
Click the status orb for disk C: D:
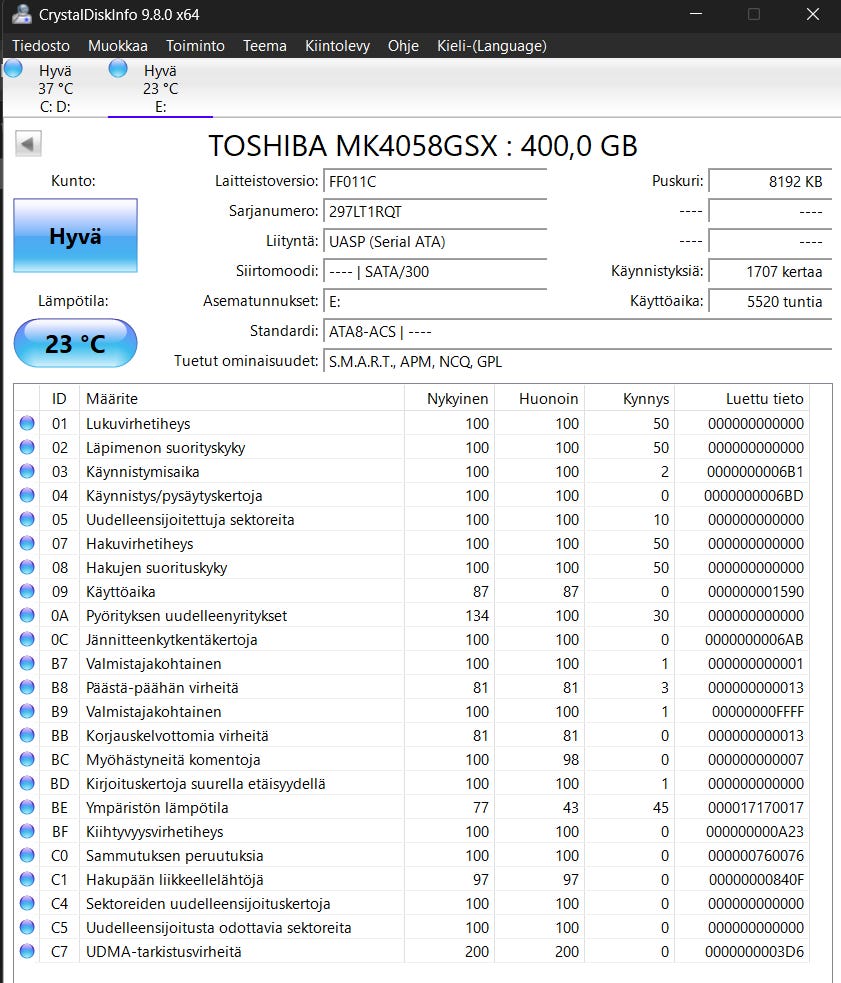13,68
